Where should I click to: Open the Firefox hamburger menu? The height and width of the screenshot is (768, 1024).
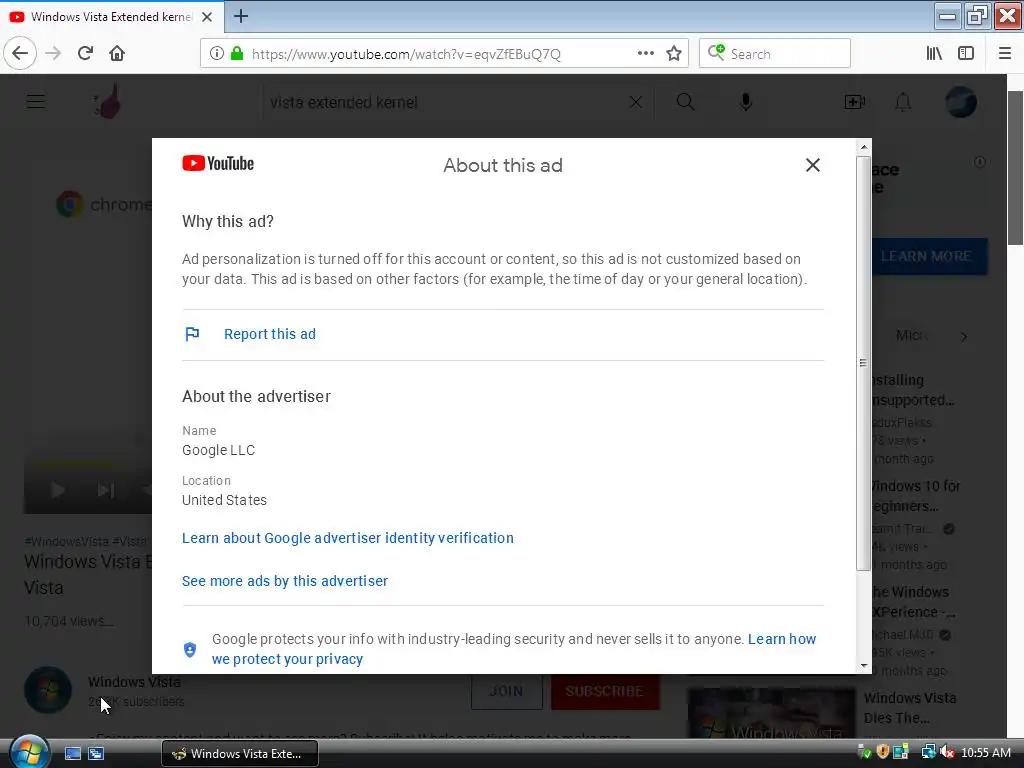click(x=1005, y=54)
